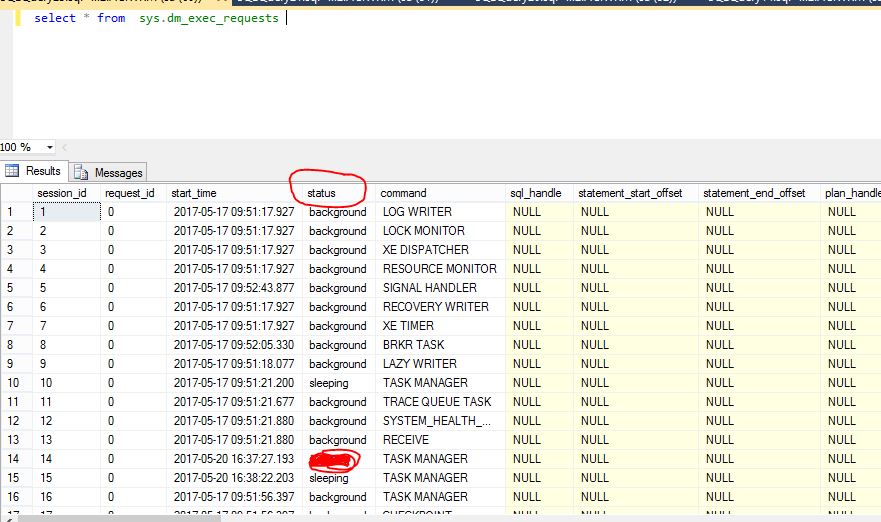Click the RECEIVE command cell
The height and width of the screenshot is (522, 881).
440,440
